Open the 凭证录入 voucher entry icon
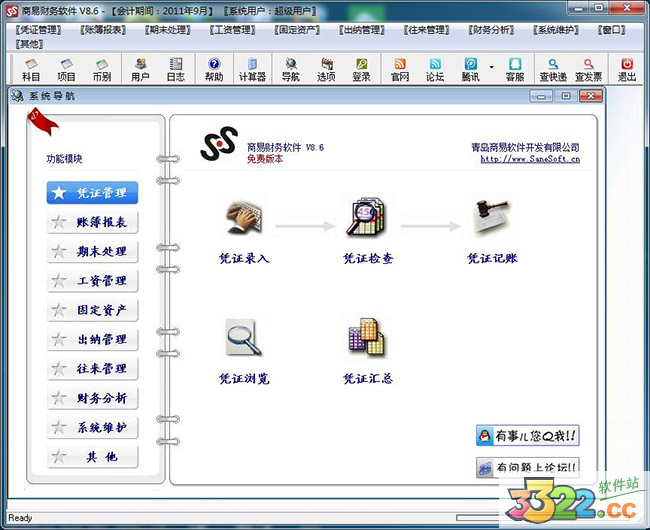650x530 pixels. click(x=244, y=218)
